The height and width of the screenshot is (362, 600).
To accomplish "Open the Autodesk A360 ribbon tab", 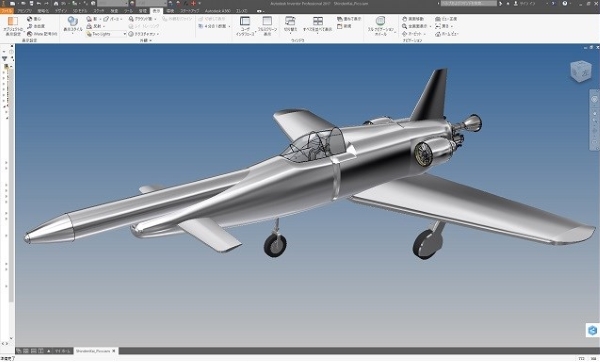I will click(218, 11).
